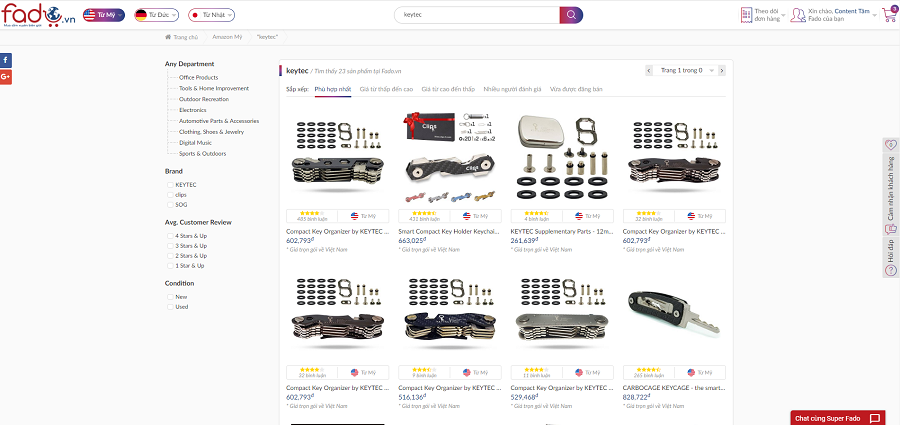Click the chat icon in Super Fado bar
The height and width of the screenshot is (425, 900).
click(875, 418)
